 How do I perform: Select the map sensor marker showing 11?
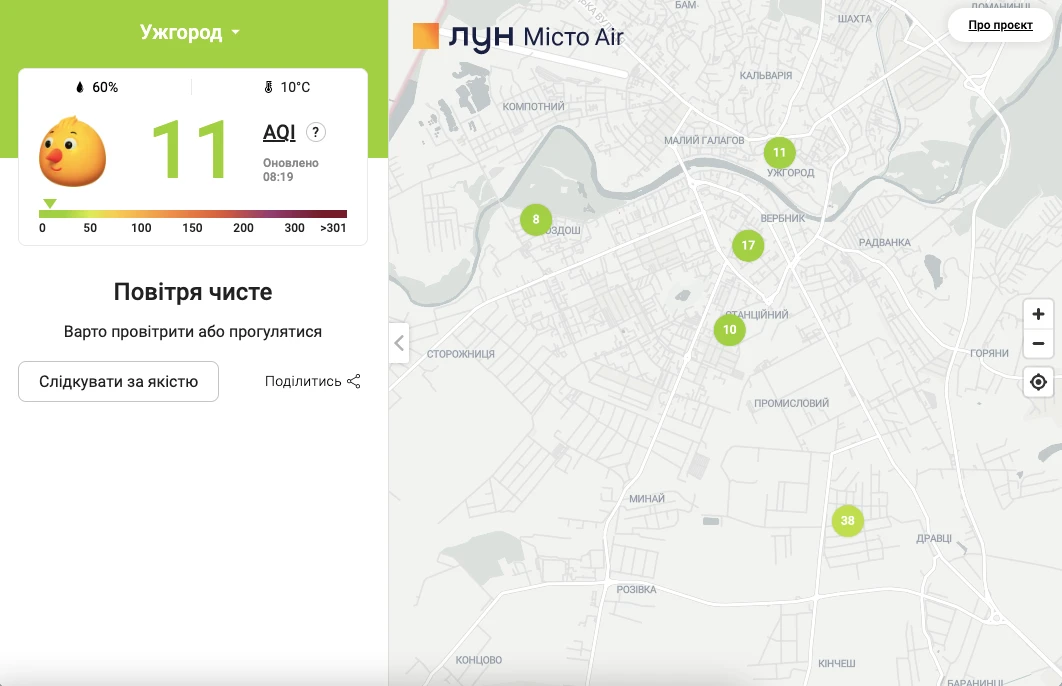point(779,153)
